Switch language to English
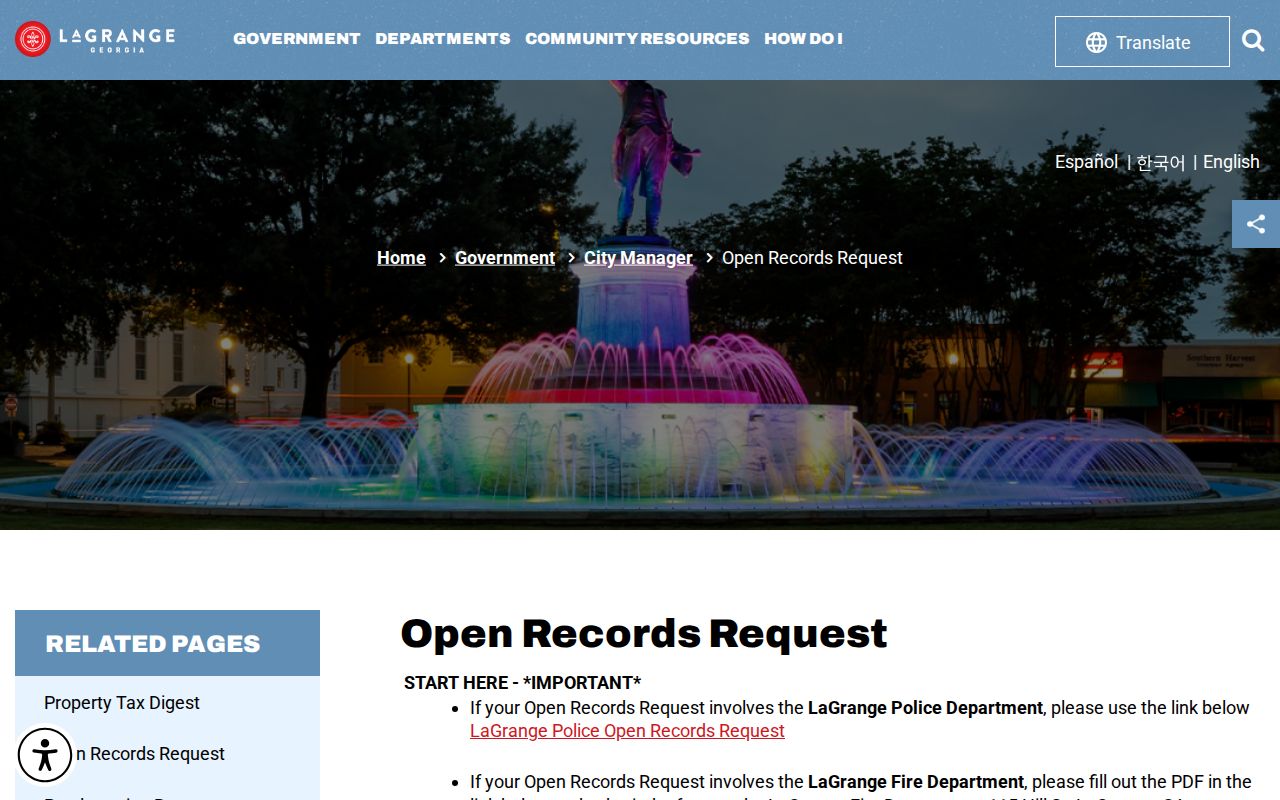This screenshot has width=1280, height=800. [1231, 162]
